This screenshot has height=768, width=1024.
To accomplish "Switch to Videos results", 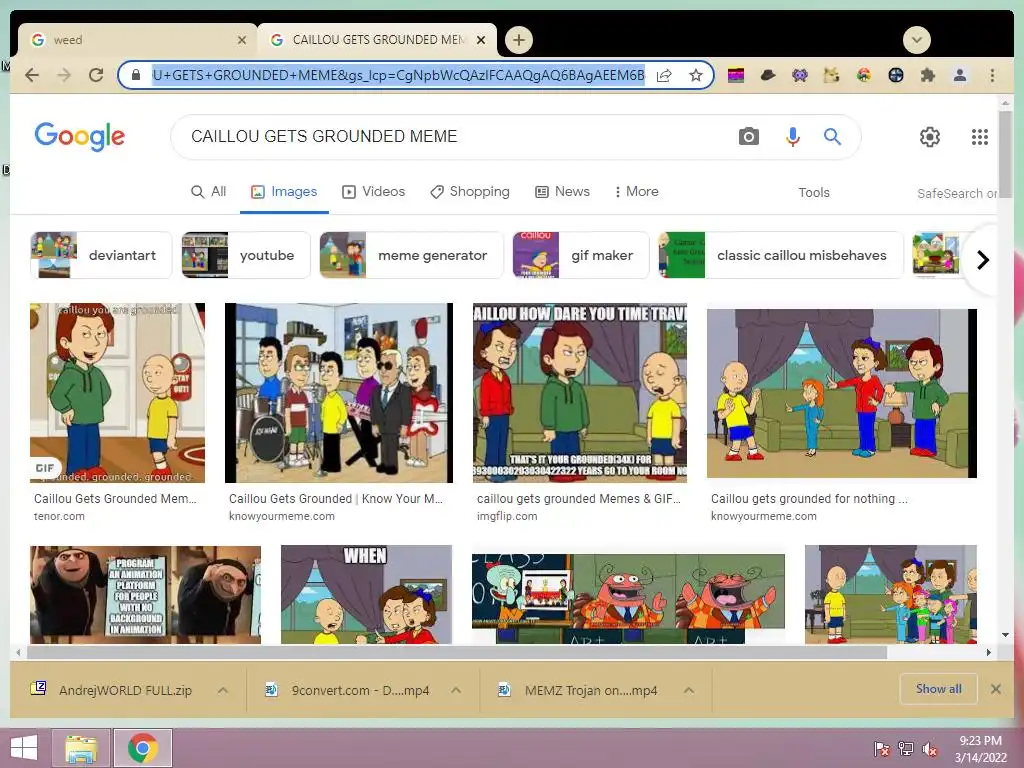I will [374, 191].
